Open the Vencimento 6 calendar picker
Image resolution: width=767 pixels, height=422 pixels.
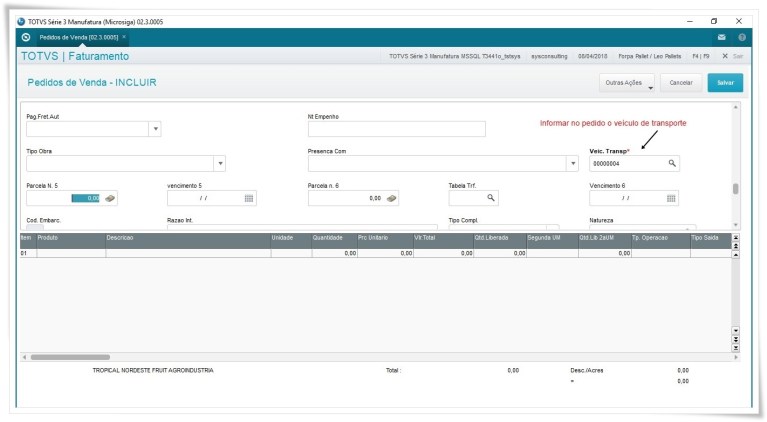click(x=671, y=198)
